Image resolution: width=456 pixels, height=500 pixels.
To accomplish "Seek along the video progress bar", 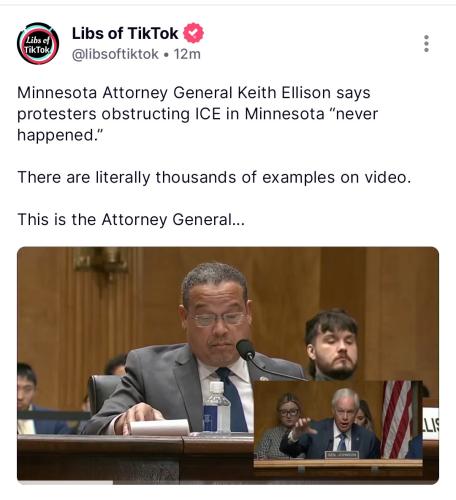I will [228, 482].
